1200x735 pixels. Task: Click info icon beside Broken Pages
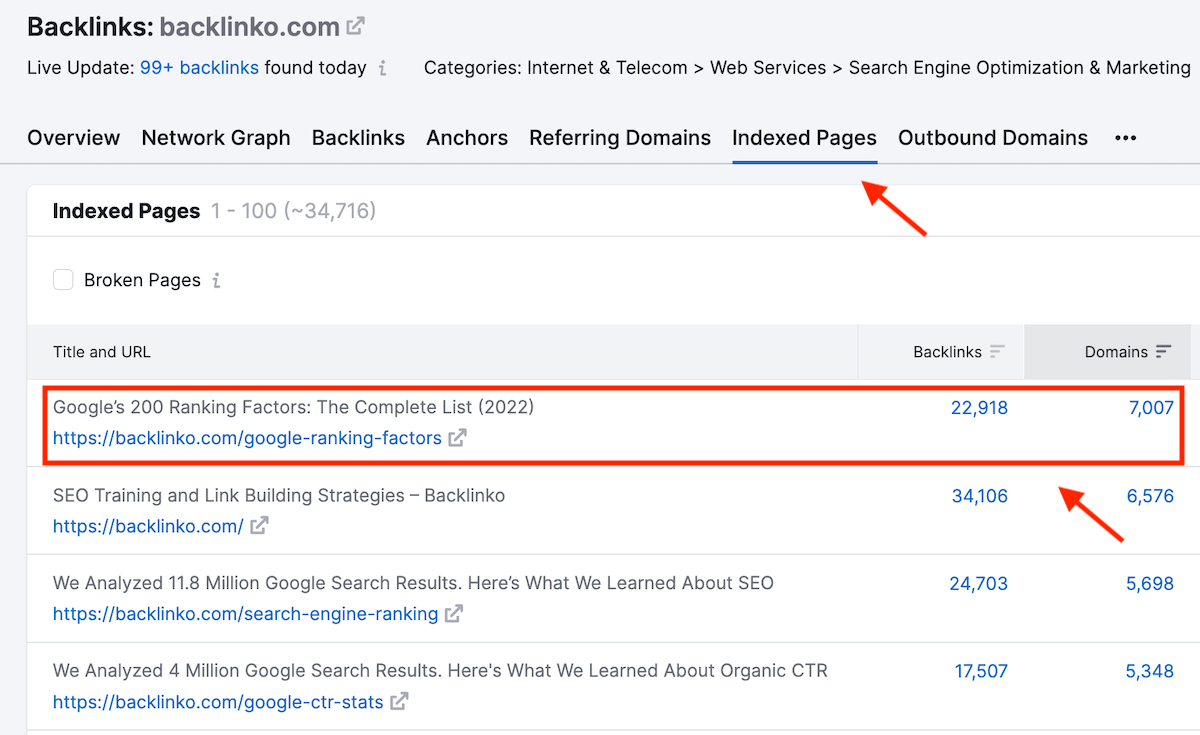[x=216, y=281]
